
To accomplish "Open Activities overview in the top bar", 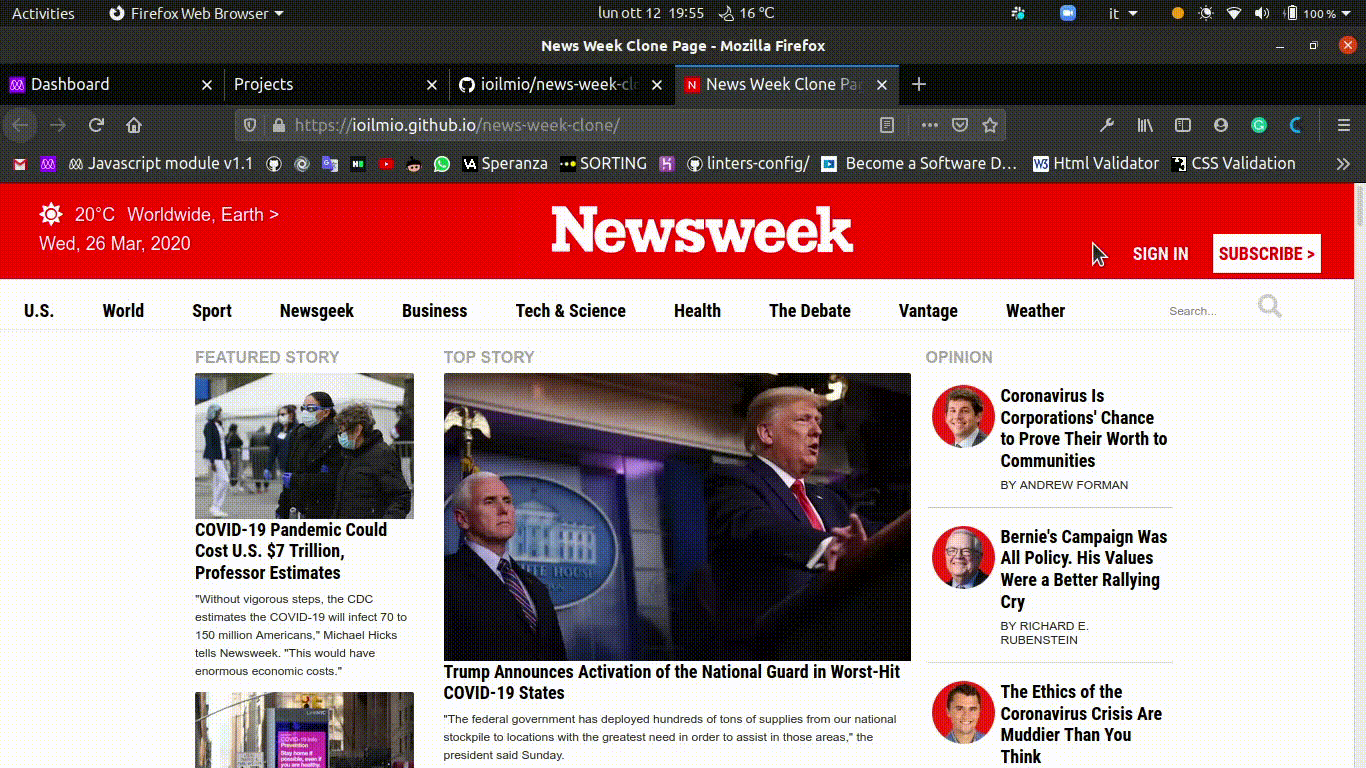I will click(43, 13).
